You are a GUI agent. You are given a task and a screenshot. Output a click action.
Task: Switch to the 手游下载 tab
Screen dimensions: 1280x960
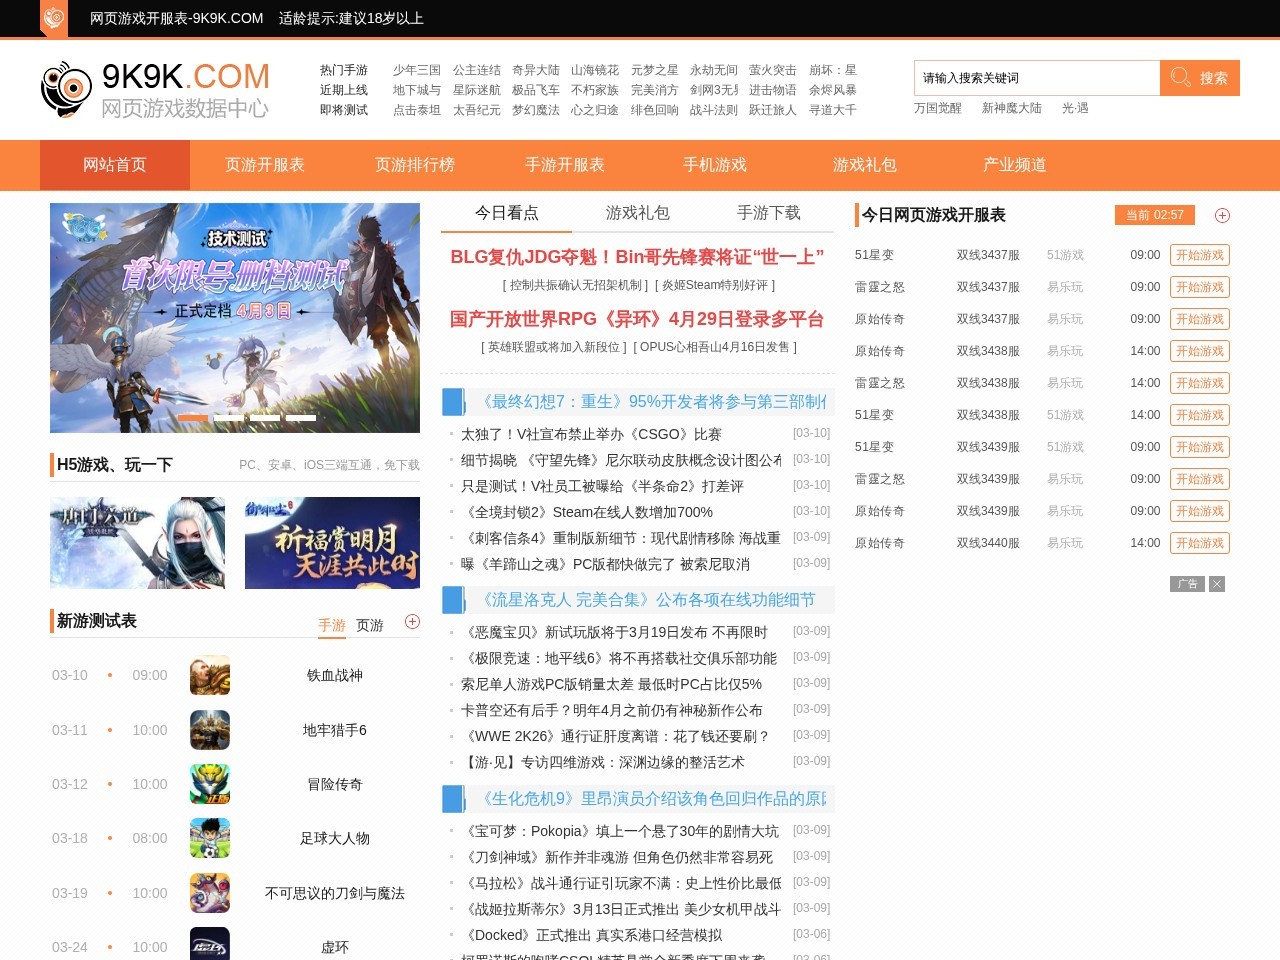pyautogui.click(x=769, y=213)
